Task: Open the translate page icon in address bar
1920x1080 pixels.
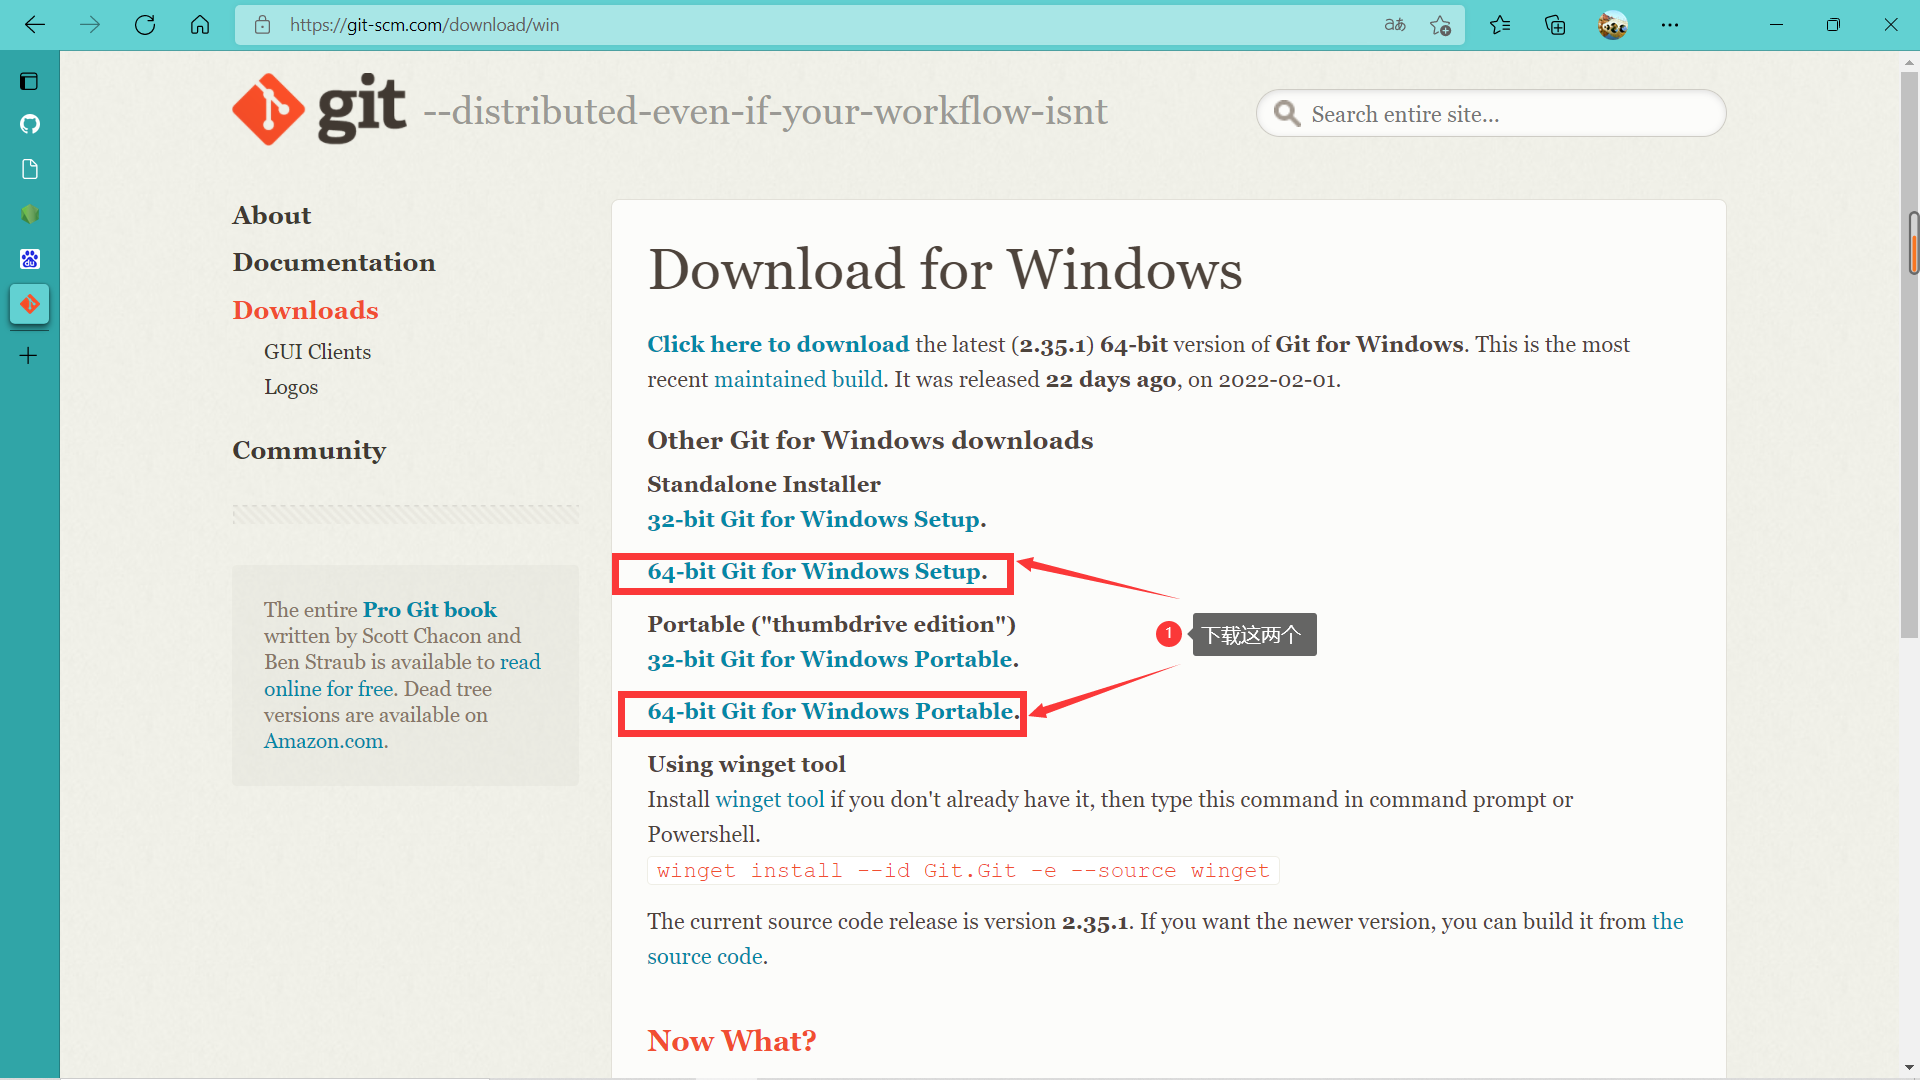Action: pyautogui.click(x=1395, y=25)
